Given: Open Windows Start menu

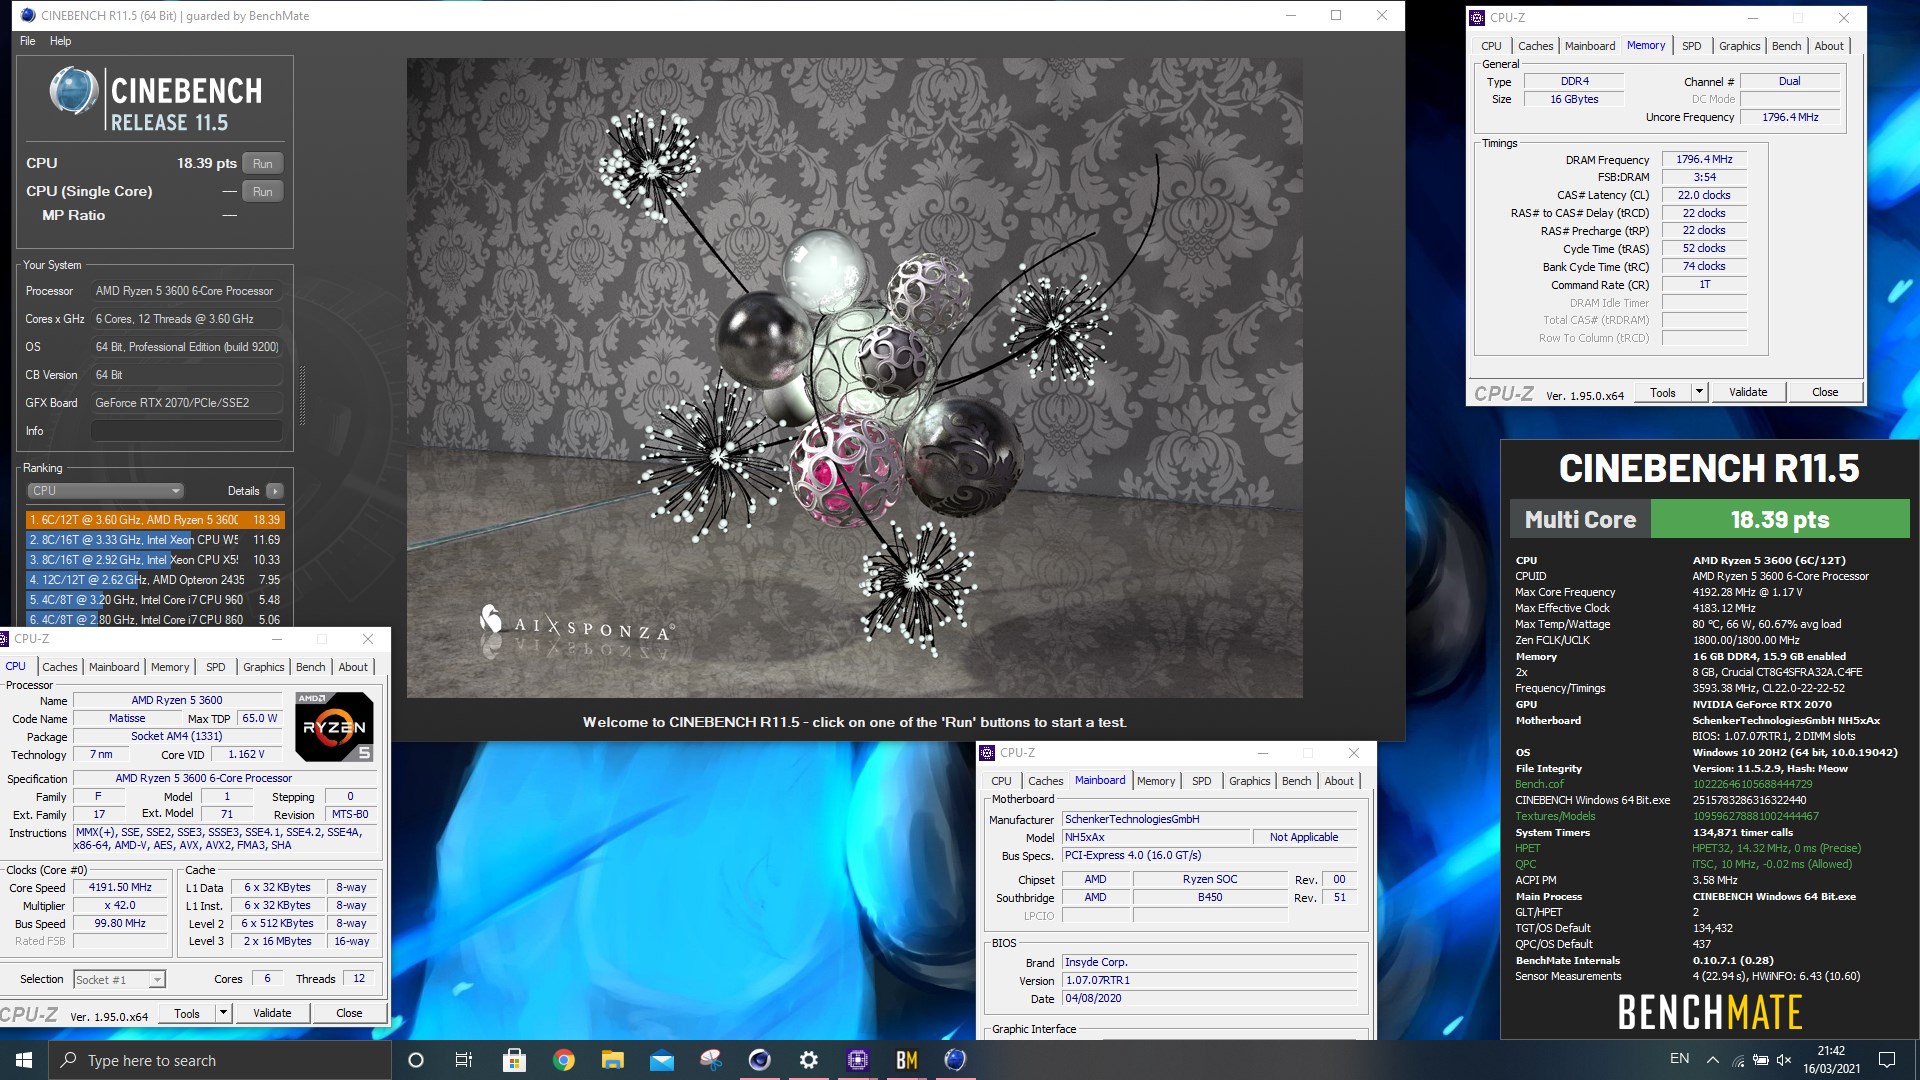Looking at the screenshot, I should tap(24, 1060).
